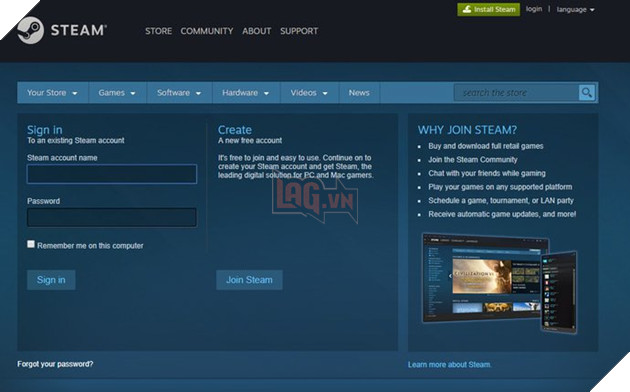Enable Remember me on this computer
This screenshot has width=630, height=392.
[x=31, y=244]
